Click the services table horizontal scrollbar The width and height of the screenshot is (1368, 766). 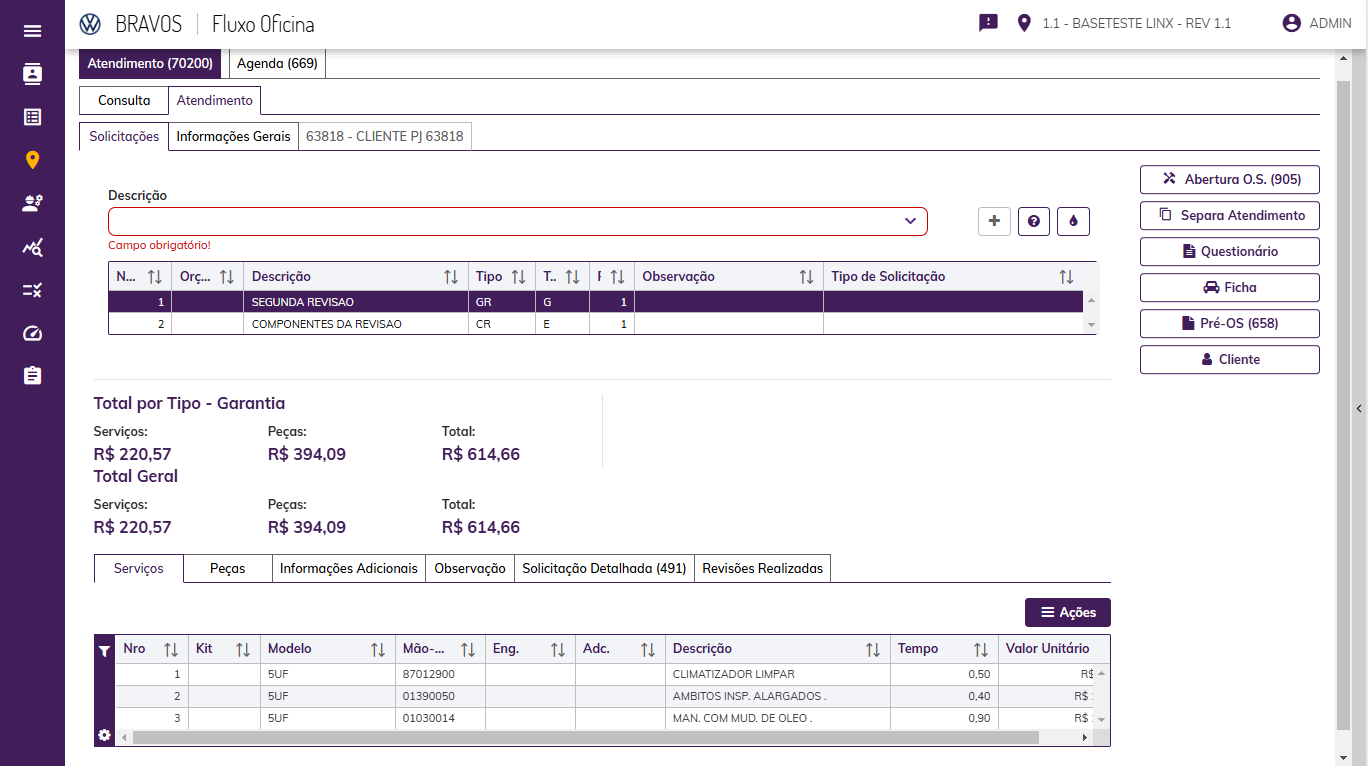coord(585,737)
